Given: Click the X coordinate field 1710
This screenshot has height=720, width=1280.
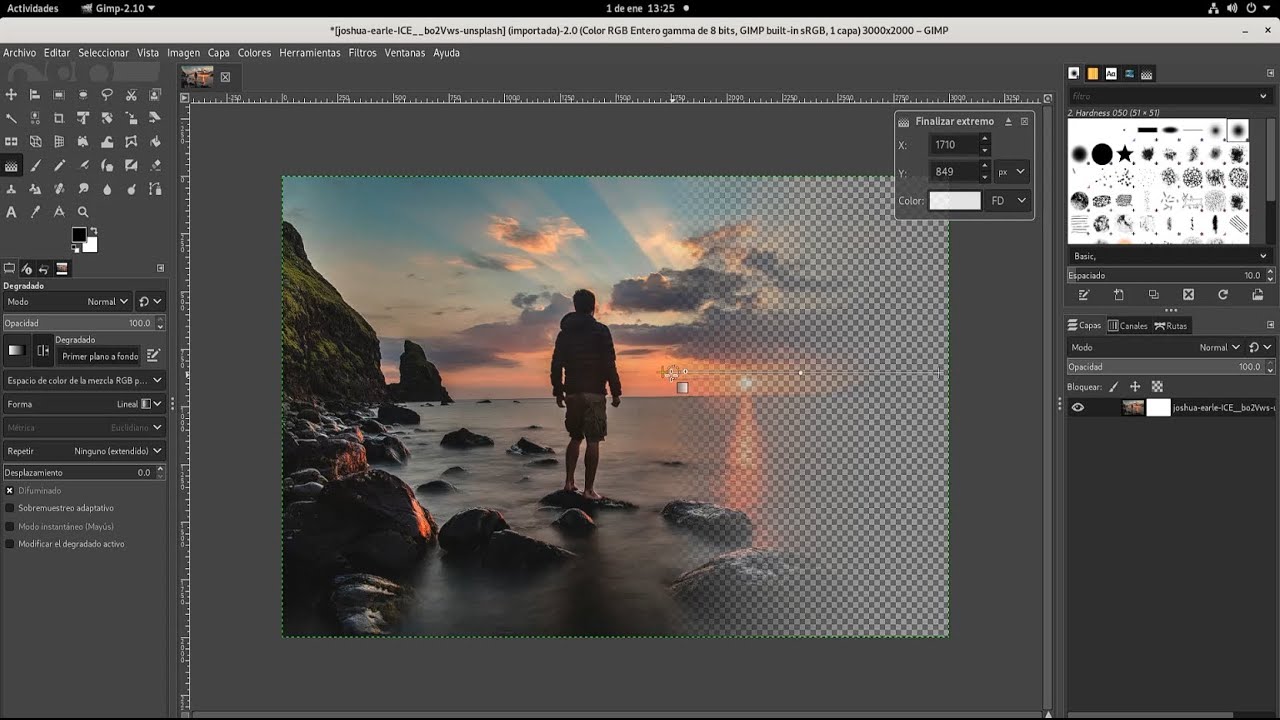Looking at the screenshot, I should point(954,145).
